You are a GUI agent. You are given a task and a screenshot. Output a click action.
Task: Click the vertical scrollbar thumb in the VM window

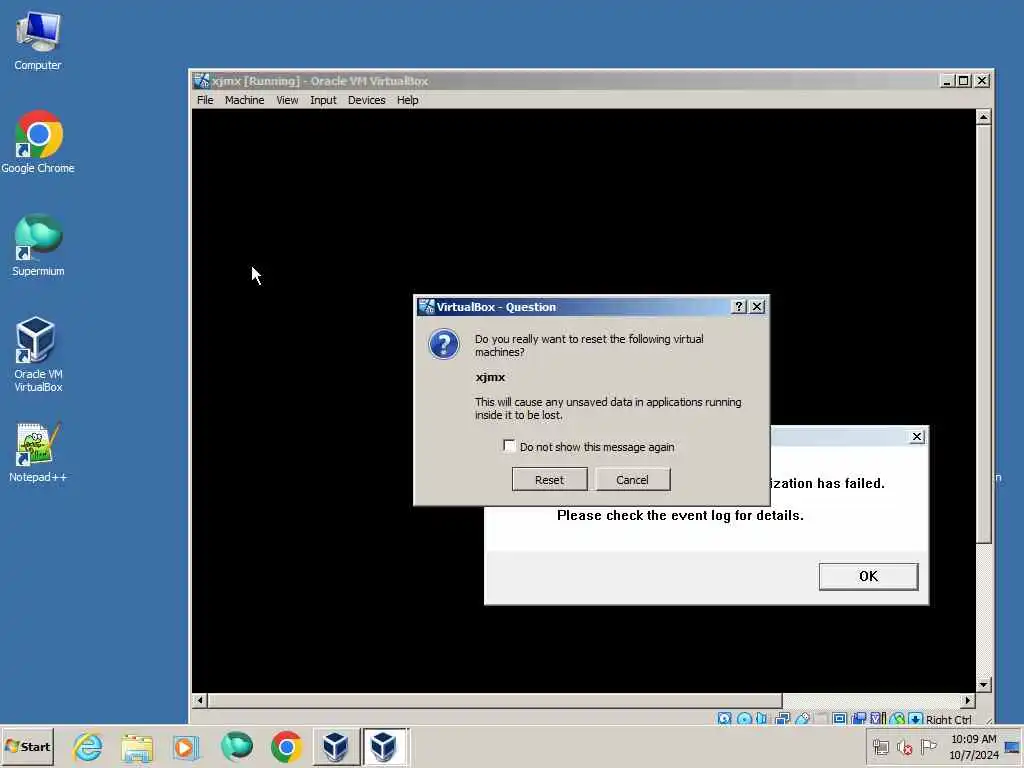(x=983, y=334)
